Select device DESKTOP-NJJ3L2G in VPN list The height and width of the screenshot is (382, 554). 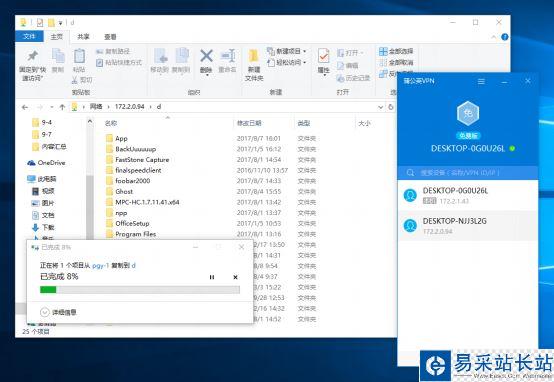(x=467, y=226)
